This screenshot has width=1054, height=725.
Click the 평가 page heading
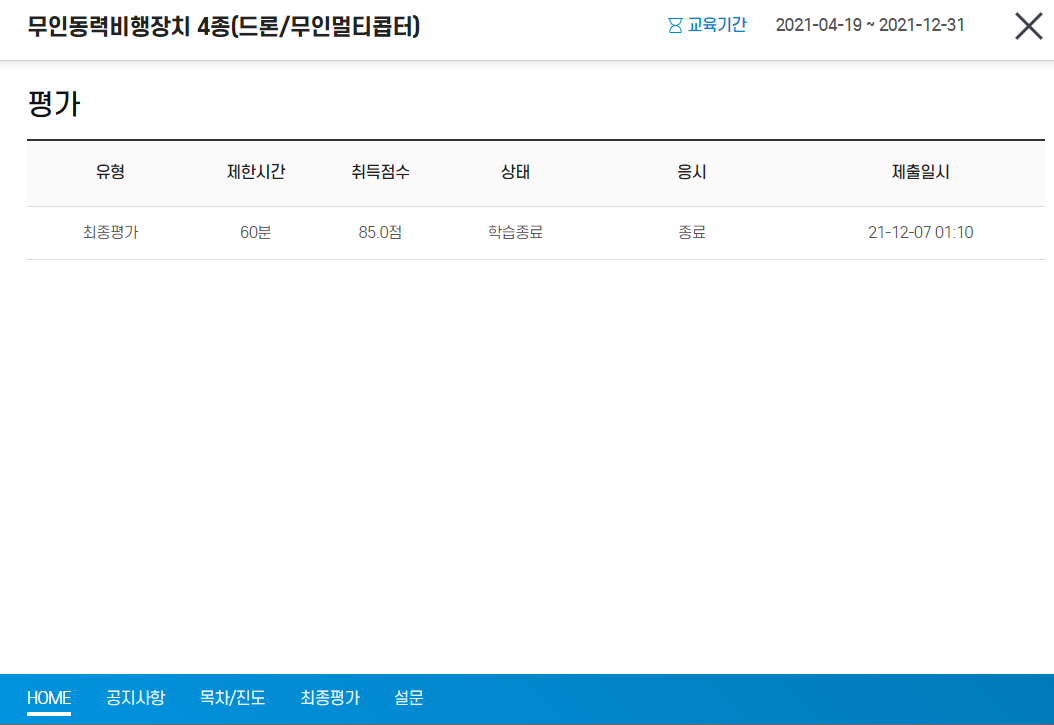pos(54,103)
